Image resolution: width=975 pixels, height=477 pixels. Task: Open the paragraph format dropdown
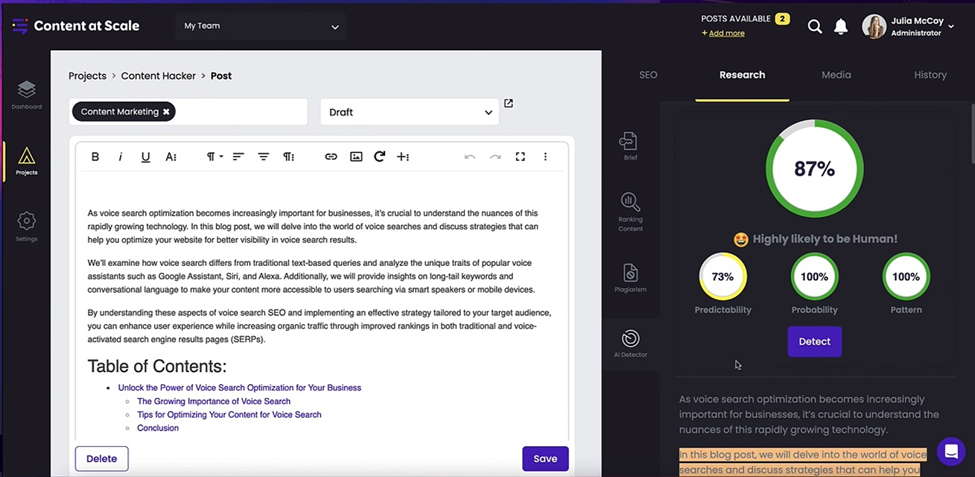pos(213,157)
